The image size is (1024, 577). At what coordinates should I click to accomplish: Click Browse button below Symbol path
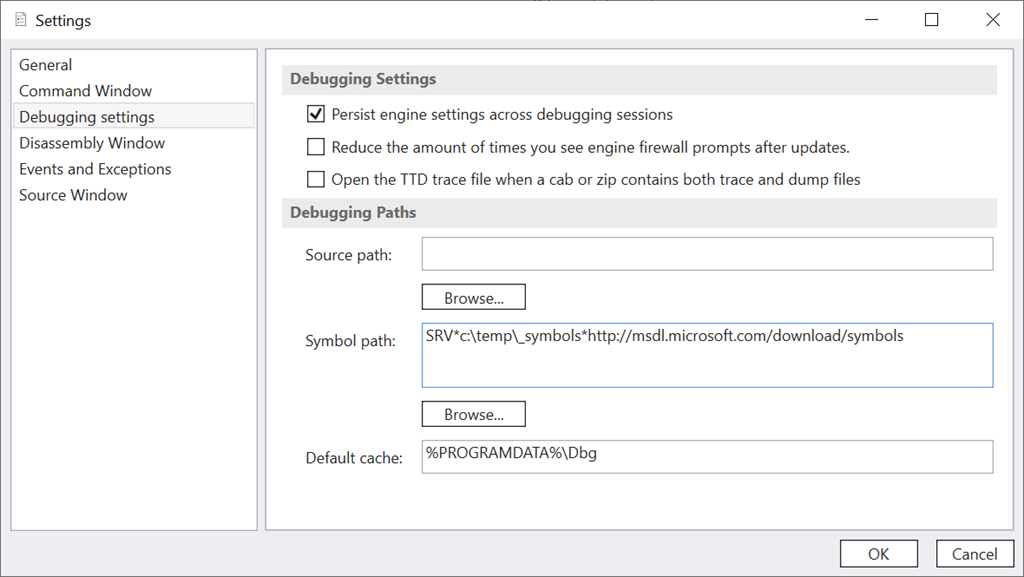[x=473, y=414]
